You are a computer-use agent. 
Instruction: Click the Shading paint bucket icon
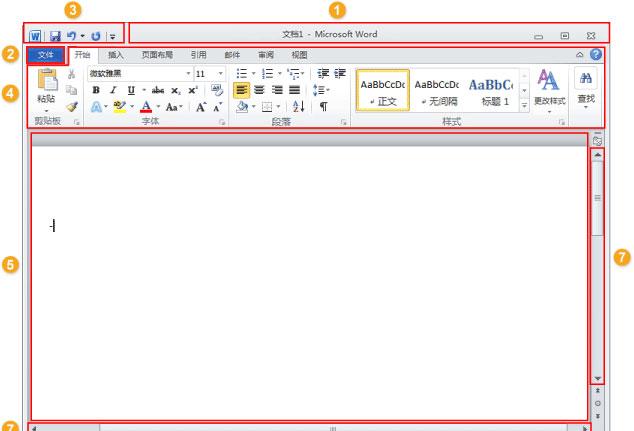[x=242, y=107]
